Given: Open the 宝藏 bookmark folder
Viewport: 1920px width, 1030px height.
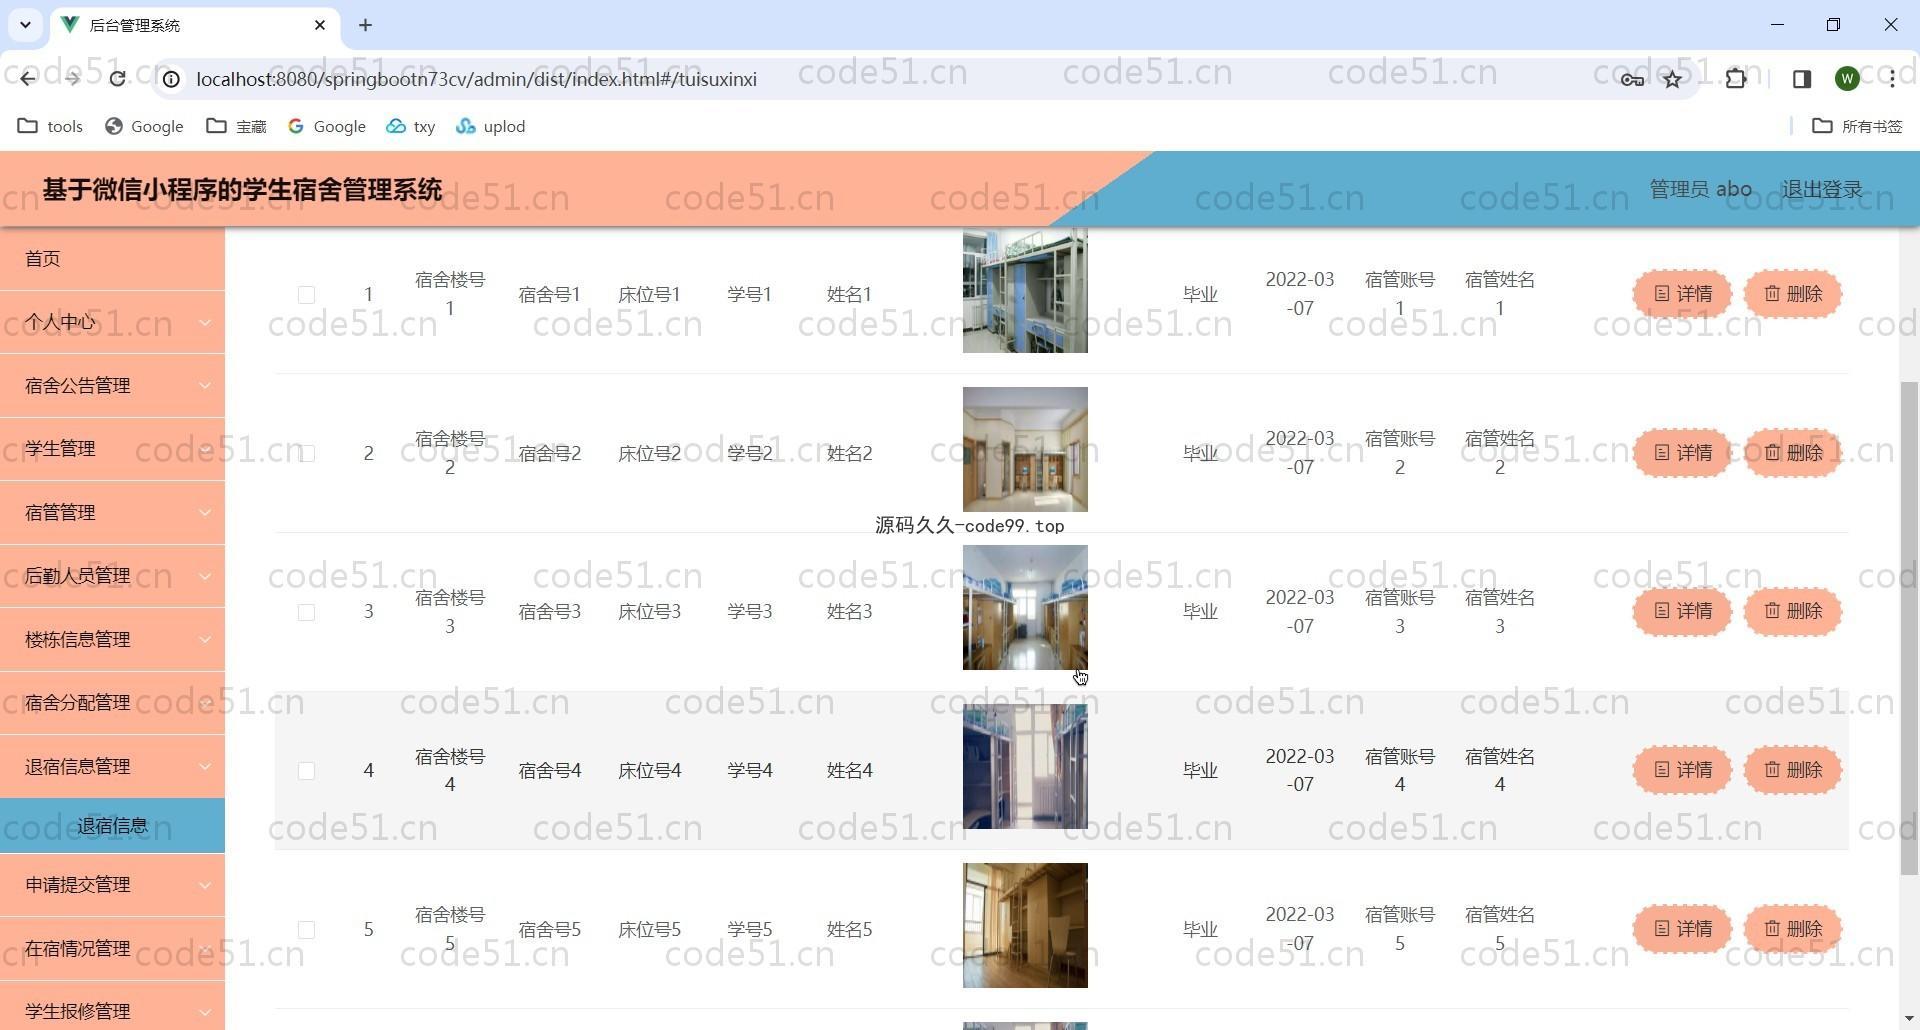Looking at the screenshot, I should (x=237, y=126).
